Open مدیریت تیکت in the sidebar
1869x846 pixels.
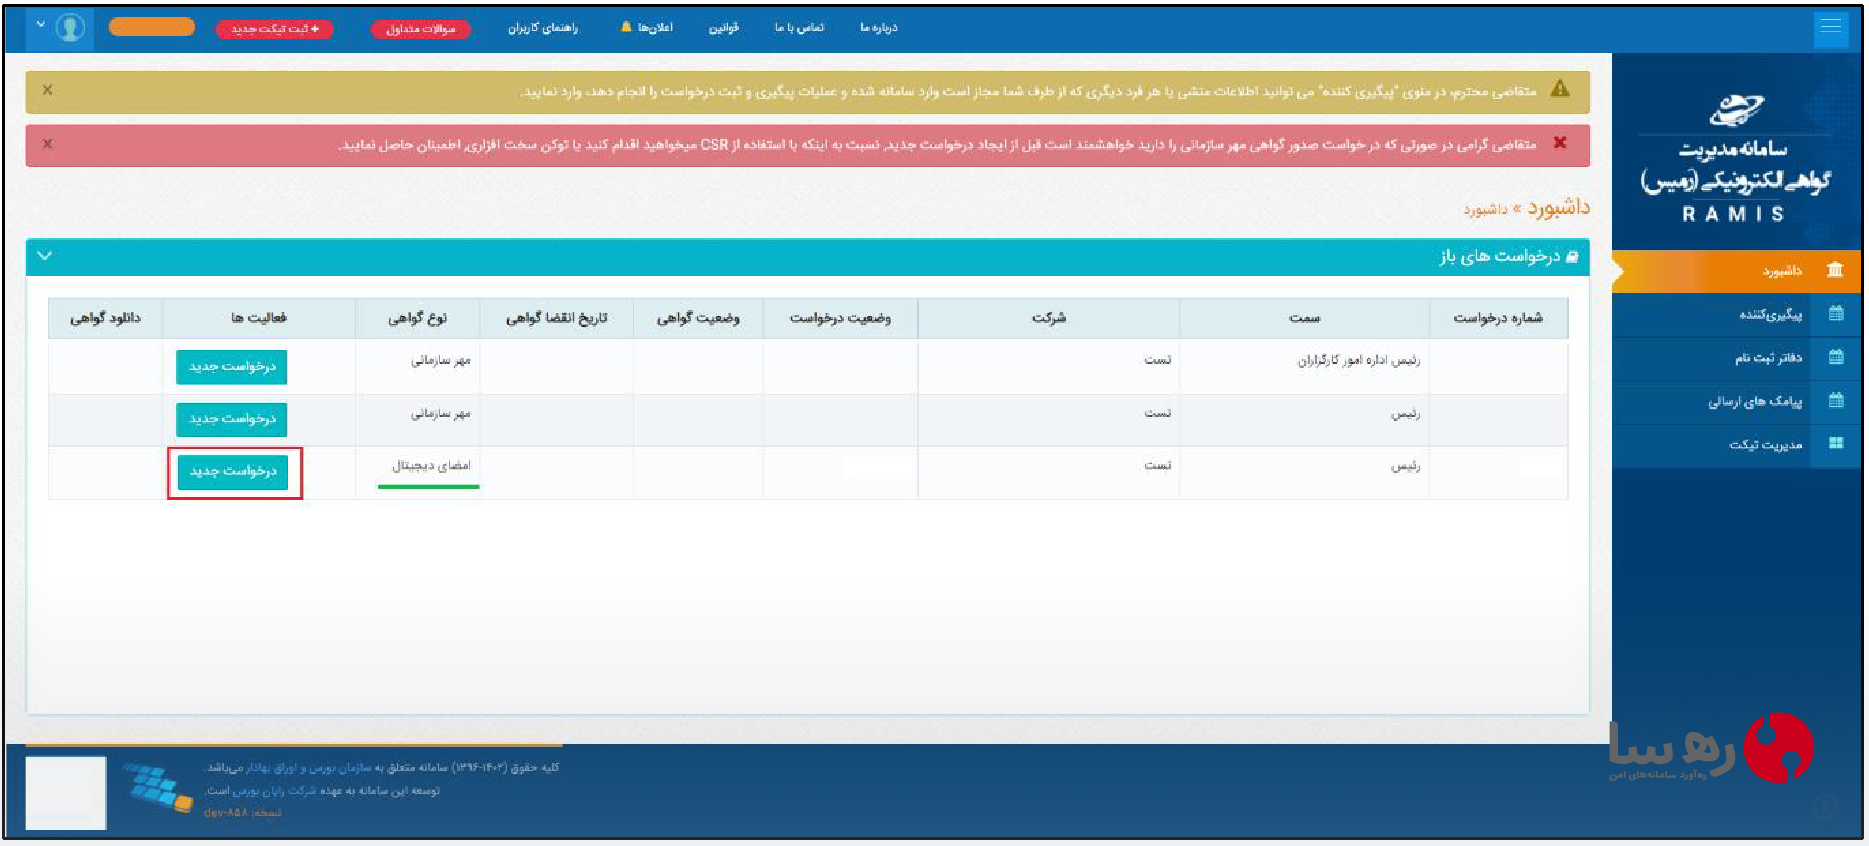point(1737,444)
